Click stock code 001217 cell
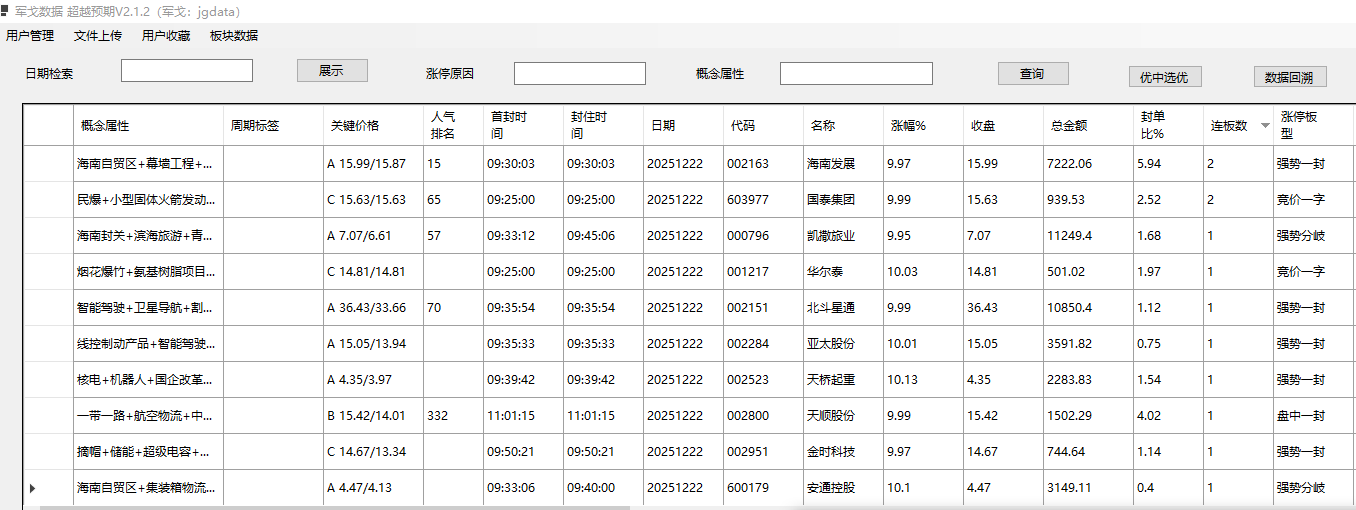This screenshot has height=510, width=1356. 763,272
